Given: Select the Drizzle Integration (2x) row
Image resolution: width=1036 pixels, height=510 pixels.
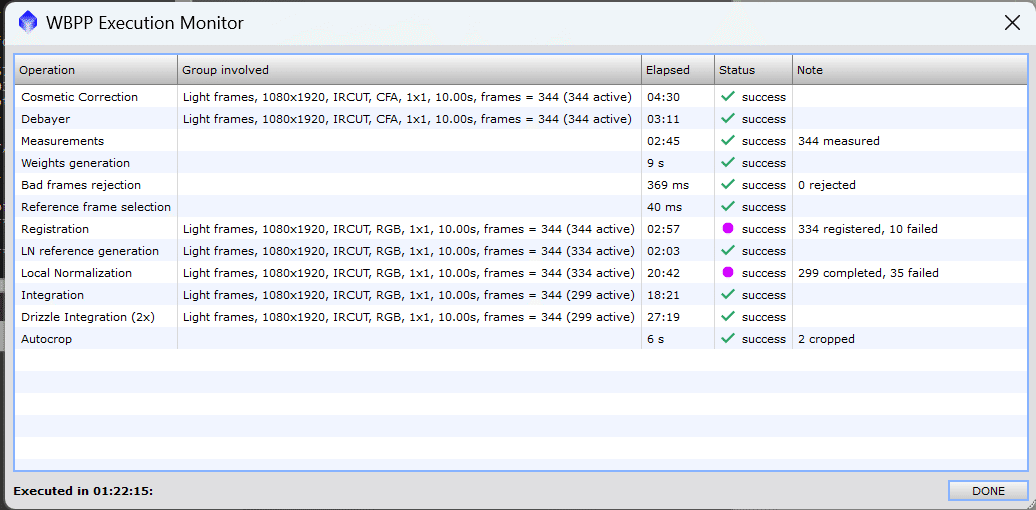Looking at the screenshot, I should (x=521, y=316).
